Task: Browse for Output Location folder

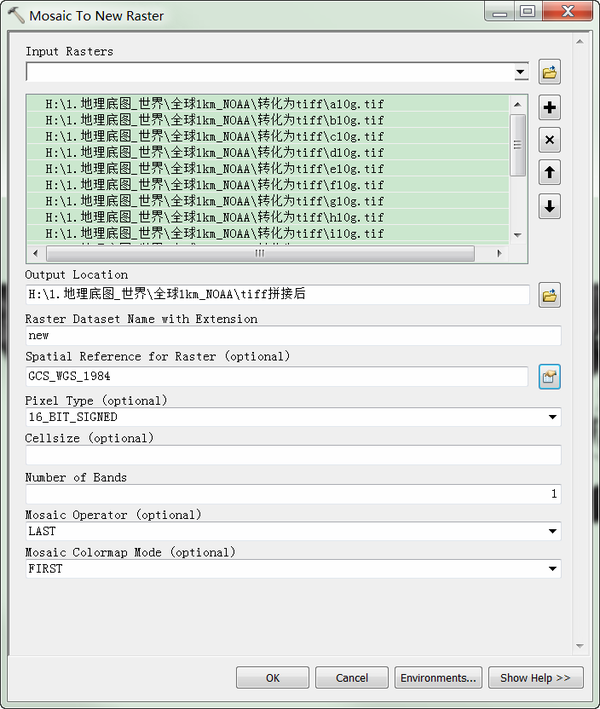Action: pos(549,296)
